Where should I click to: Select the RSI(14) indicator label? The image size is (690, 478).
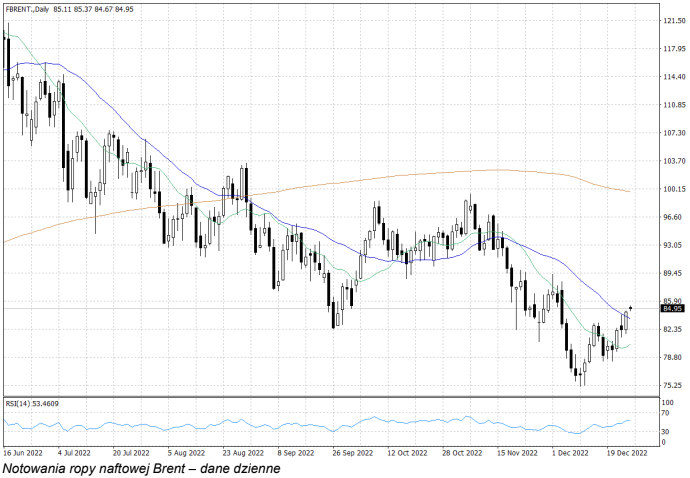pyautogui.click(x=32, y=403)
